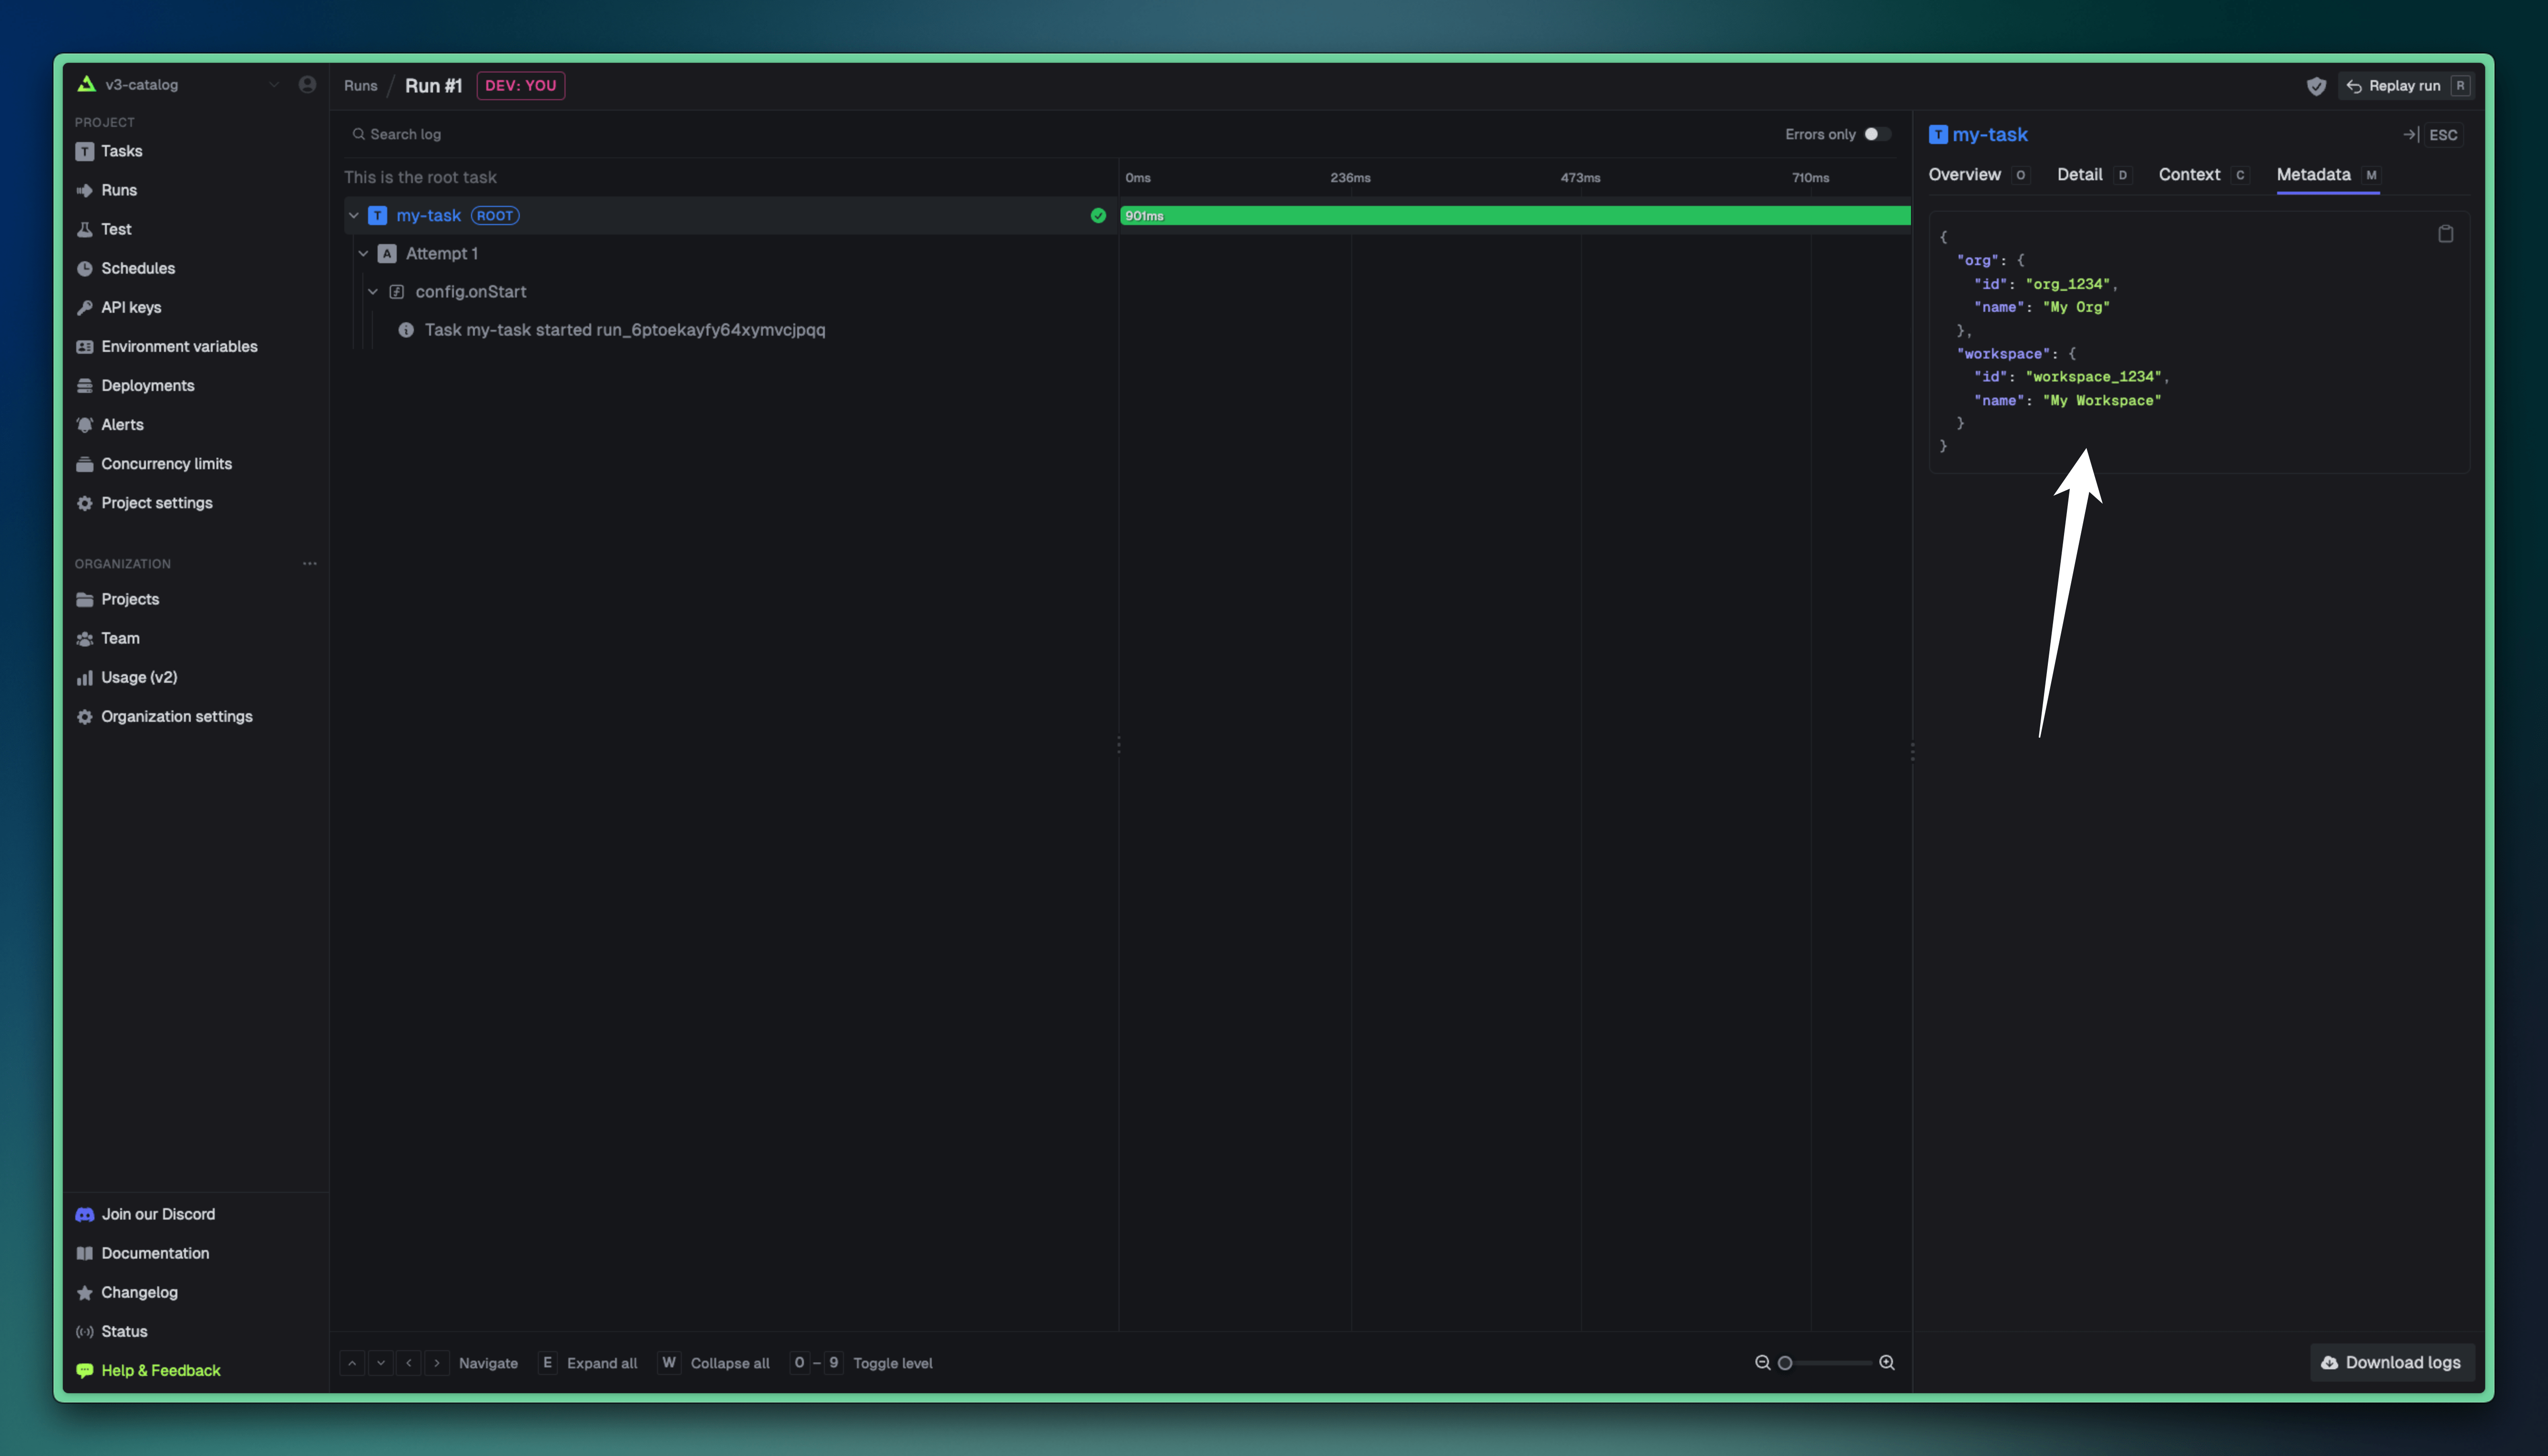Screen dimensions: 2548x1456
Task: Click the Download logs button
Action: coord(2391,1362)
